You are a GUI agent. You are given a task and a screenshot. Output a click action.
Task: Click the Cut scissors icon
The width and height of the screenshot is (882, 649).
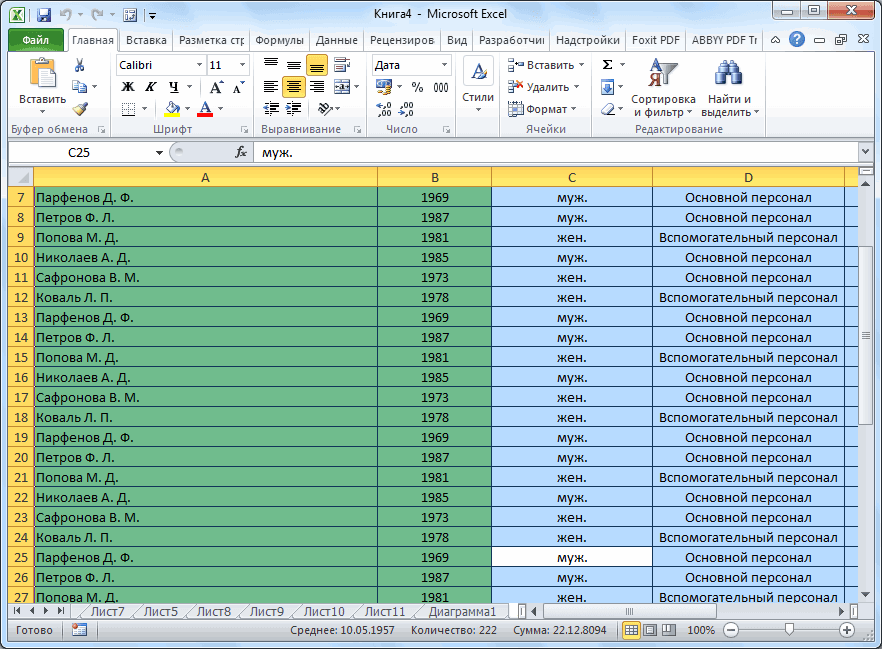pyautogui.click(x=80, y=66)
